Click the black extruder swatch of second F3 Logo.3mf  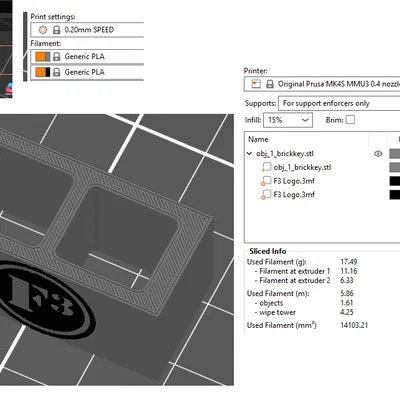(x=395, y=195)
